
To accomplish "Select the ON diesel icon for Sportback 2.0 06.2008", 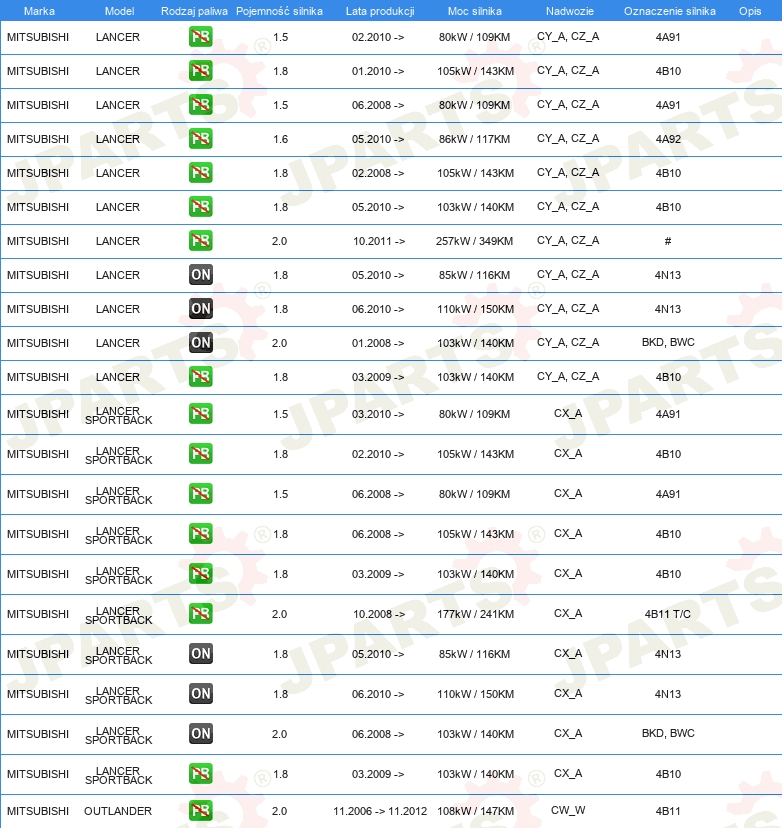I will 201,734.
